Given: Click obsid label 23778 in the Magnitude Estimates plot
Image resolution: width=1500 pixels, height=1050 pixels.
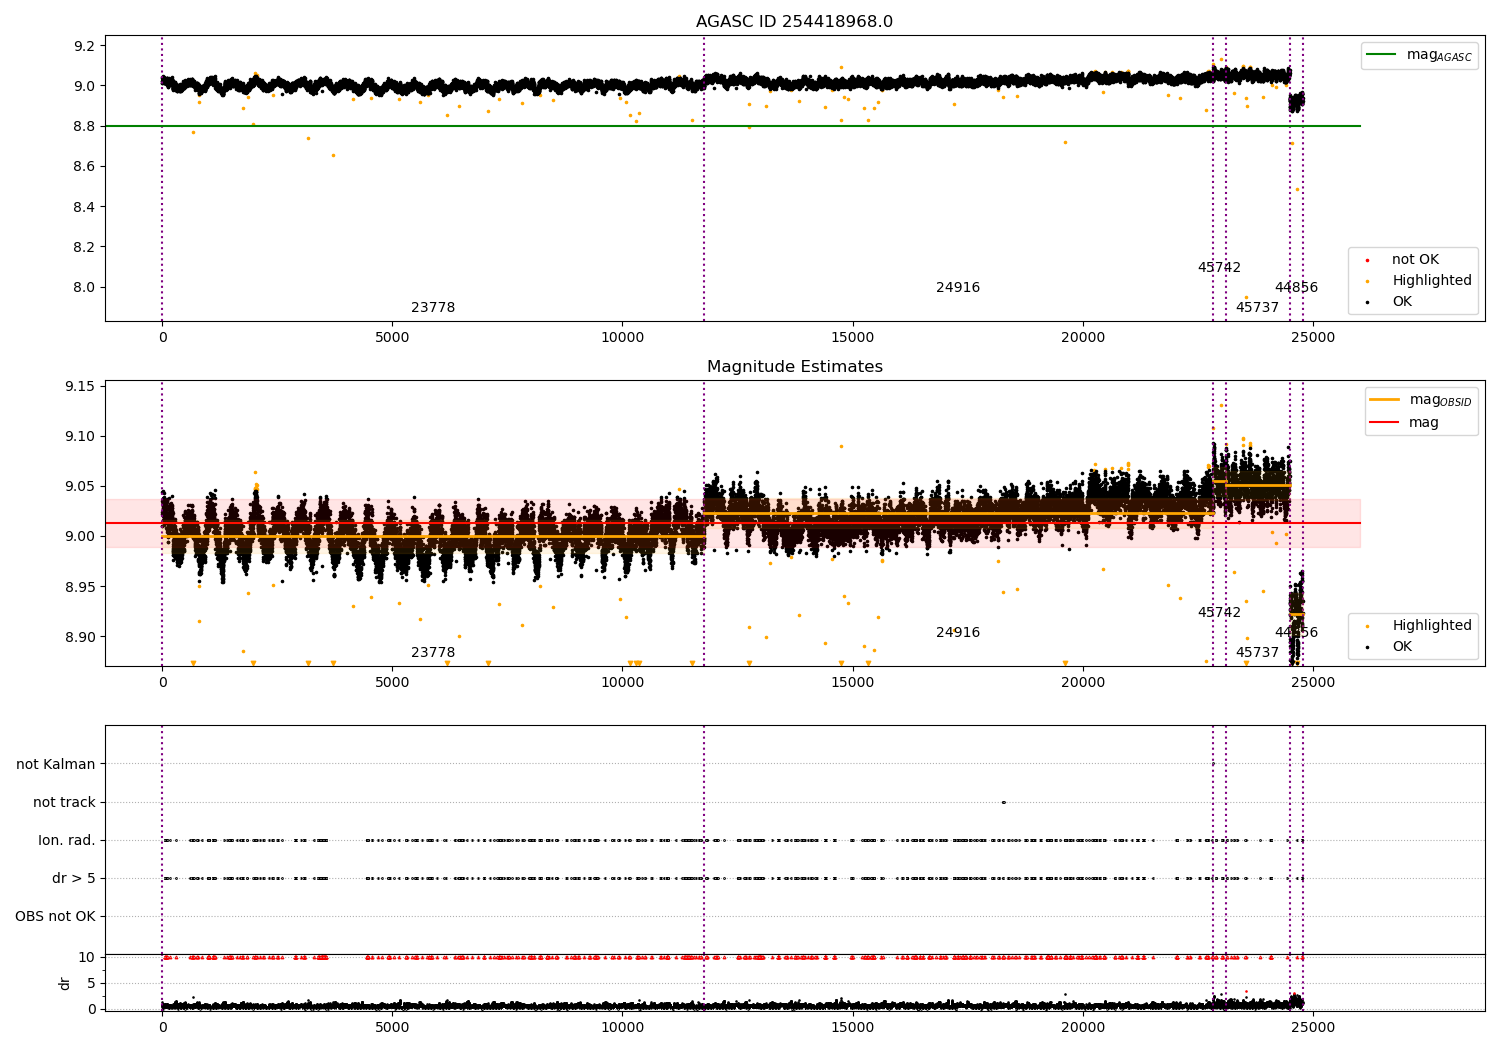Looking at the screenshot, I should (433, 653).
